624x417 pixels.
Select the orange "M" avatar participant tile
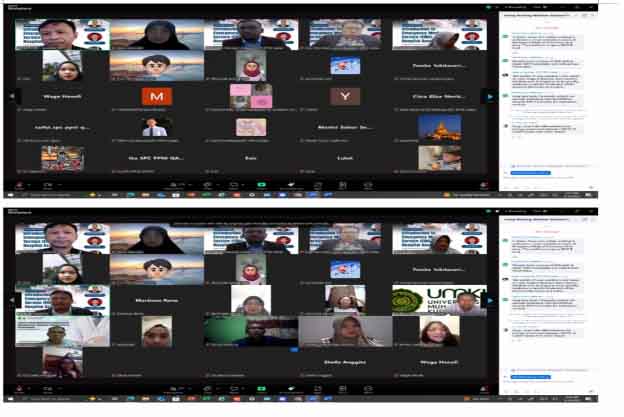coord(154,96)
